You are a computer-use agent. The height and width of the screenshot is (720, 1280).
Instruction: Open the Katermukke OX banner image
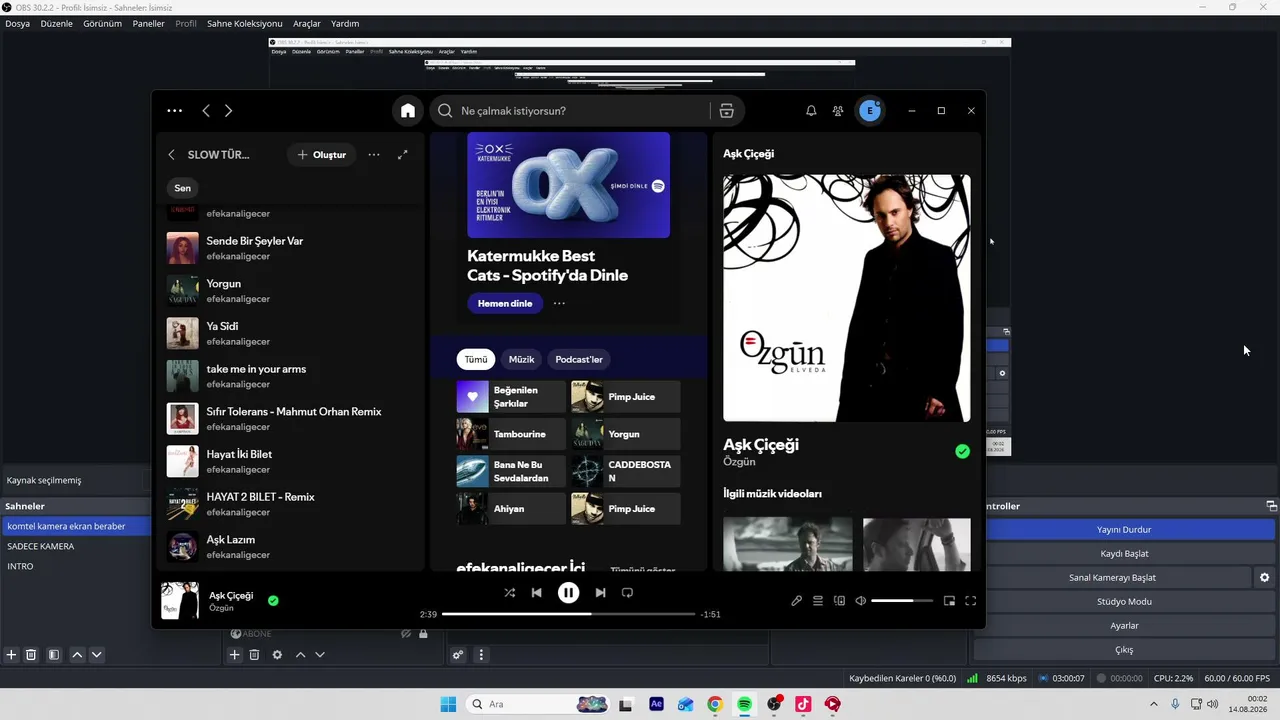tap(568, 185)
